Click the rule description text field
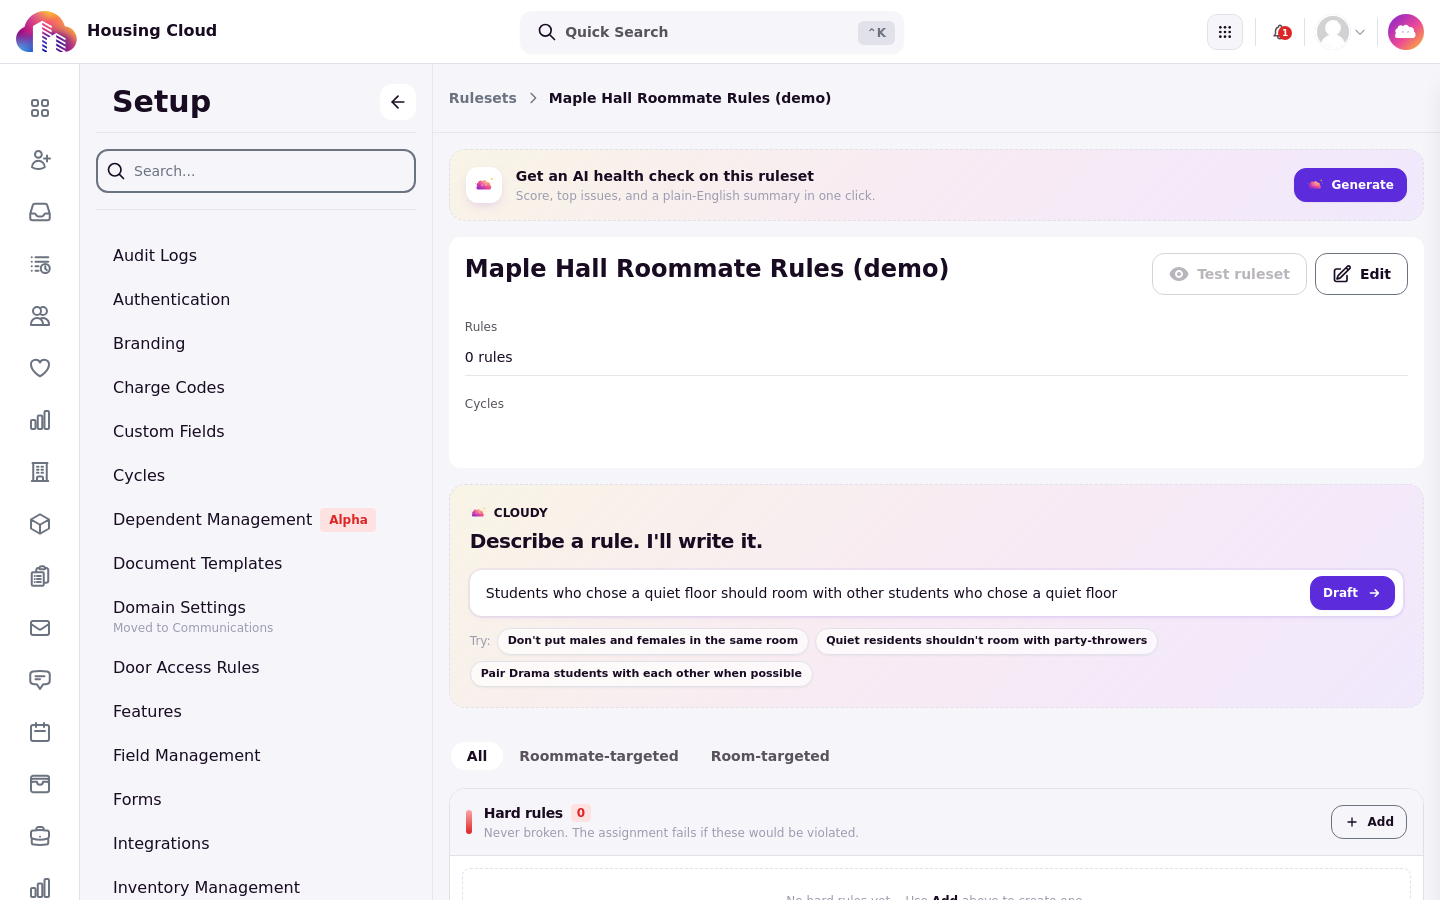The image size is (1440, 900). (x=890, y=593)
